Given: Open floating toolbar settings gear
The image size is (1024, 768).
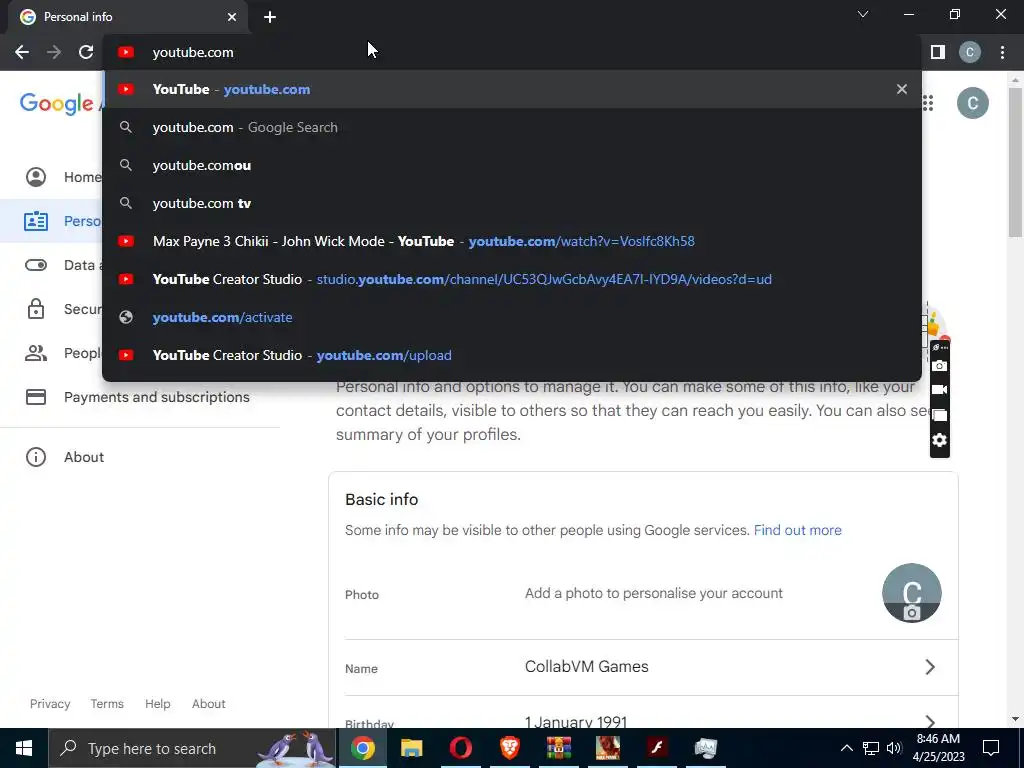Looking at the screenshot, I should 939,440.
